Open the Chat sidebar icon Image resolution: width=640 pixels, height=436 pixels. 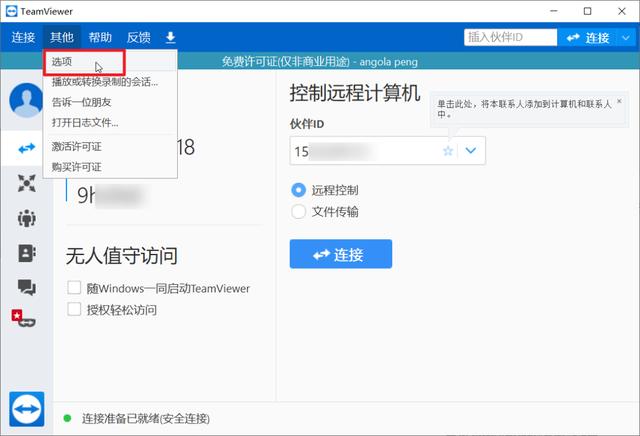click(27, 288)
